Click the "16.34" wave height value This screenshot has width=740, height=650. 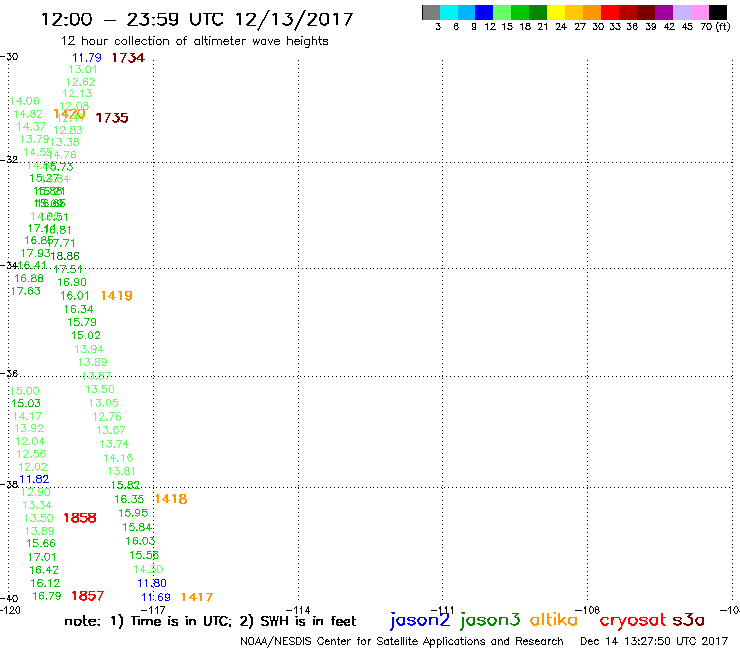(x=78, y=309)
